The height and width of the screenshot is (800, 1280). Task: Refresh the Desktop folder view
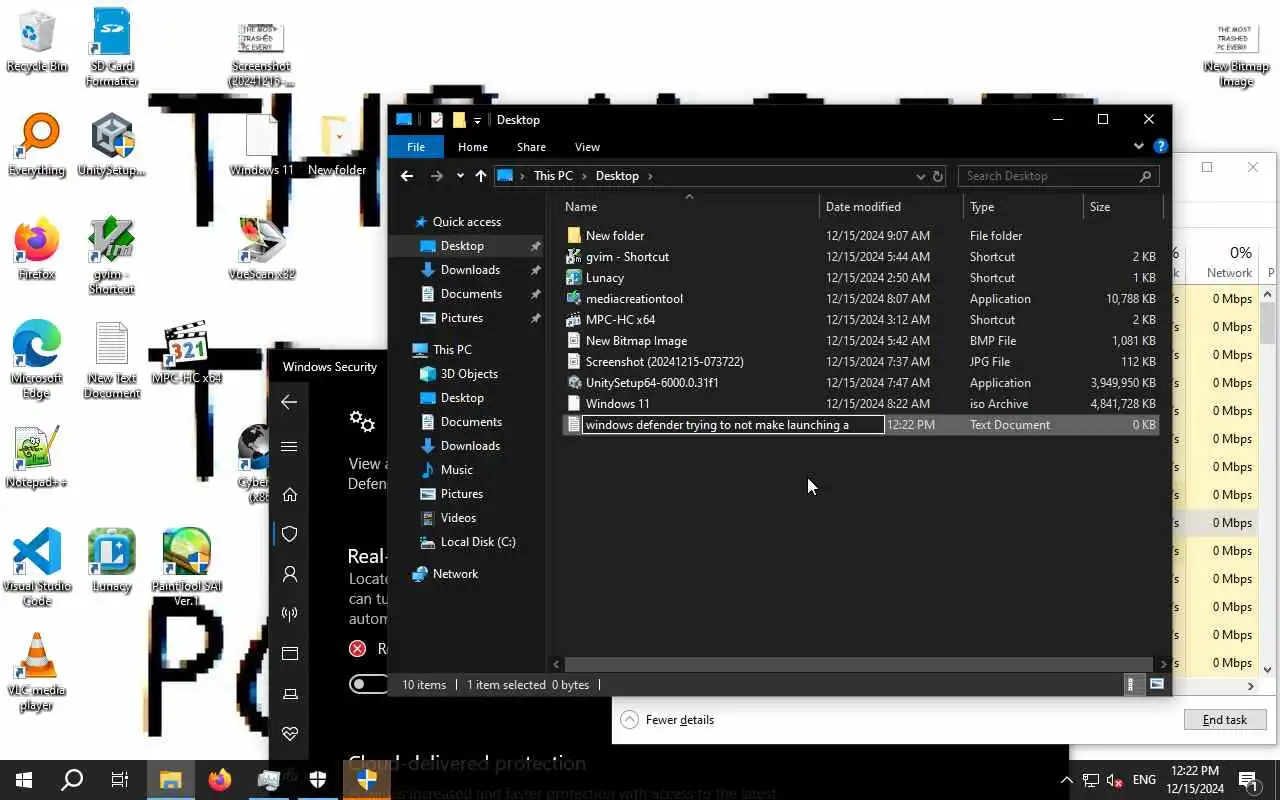(x=938, y=176)
